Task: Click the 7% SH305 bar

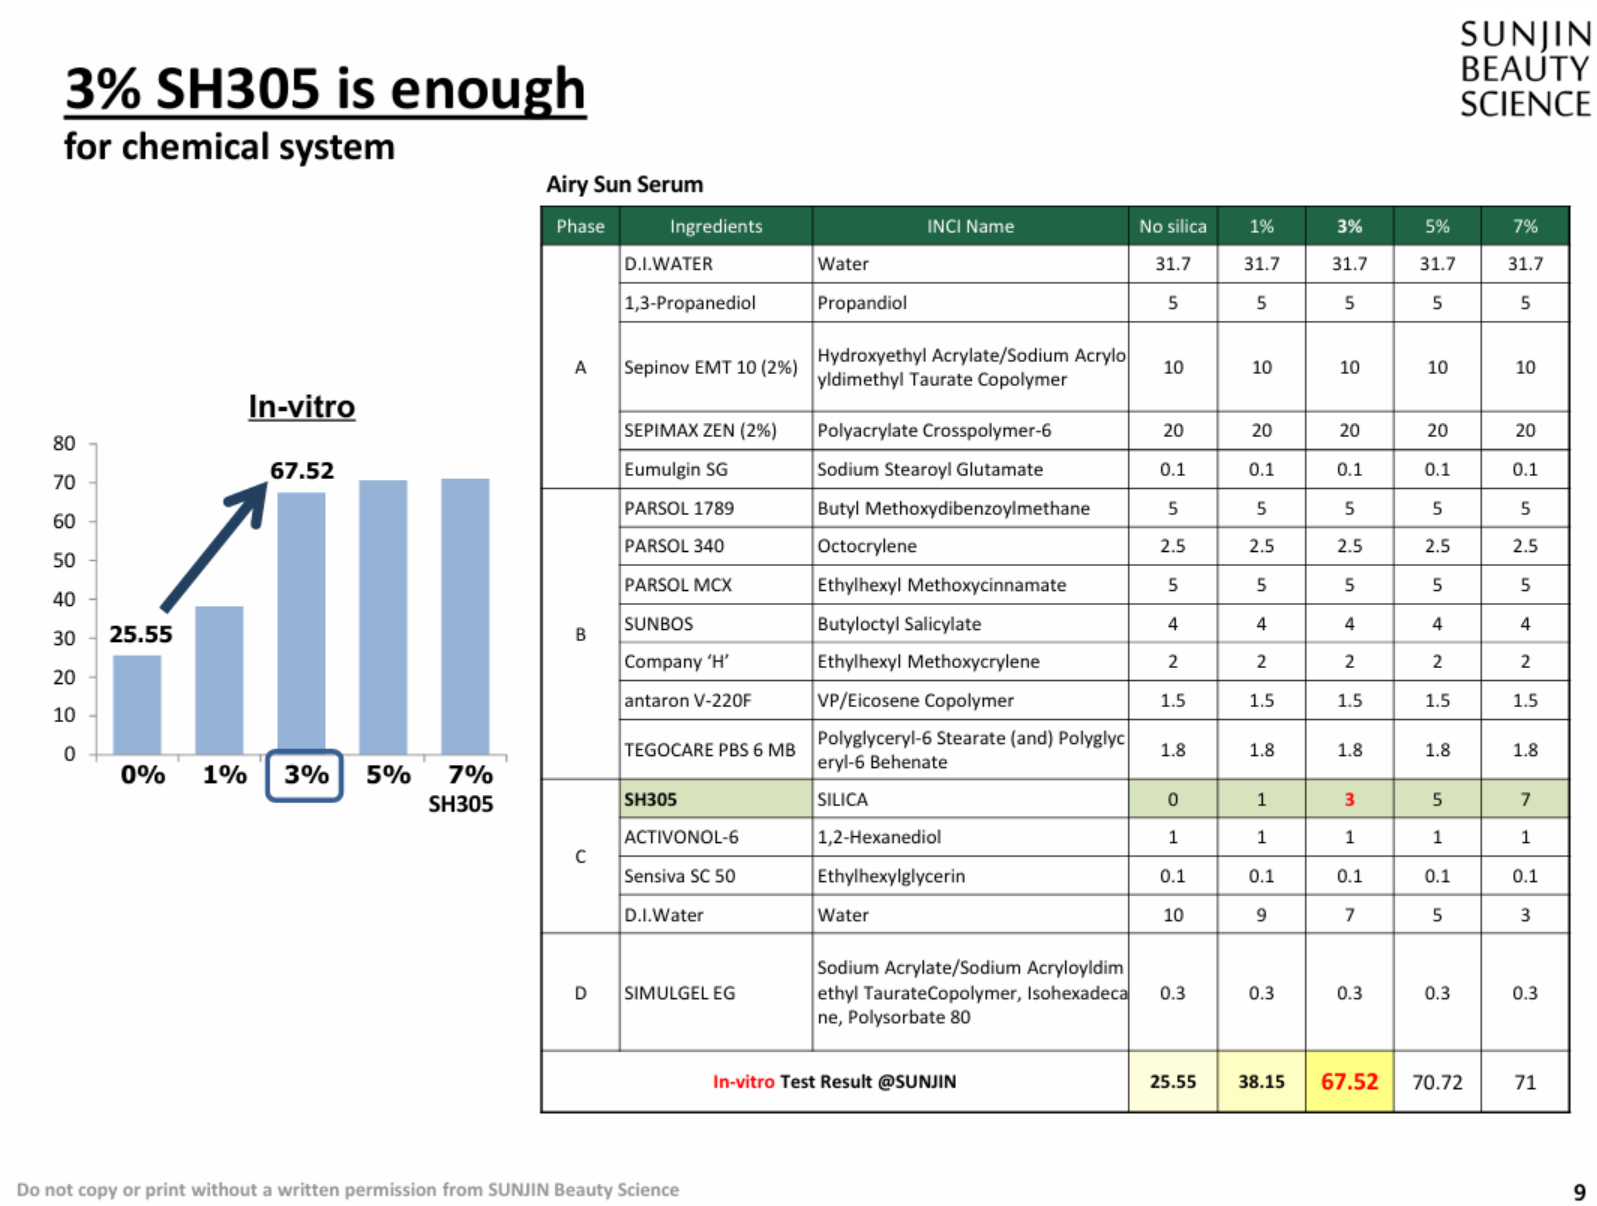Action: pyautogui.click(x=465, y=616)
